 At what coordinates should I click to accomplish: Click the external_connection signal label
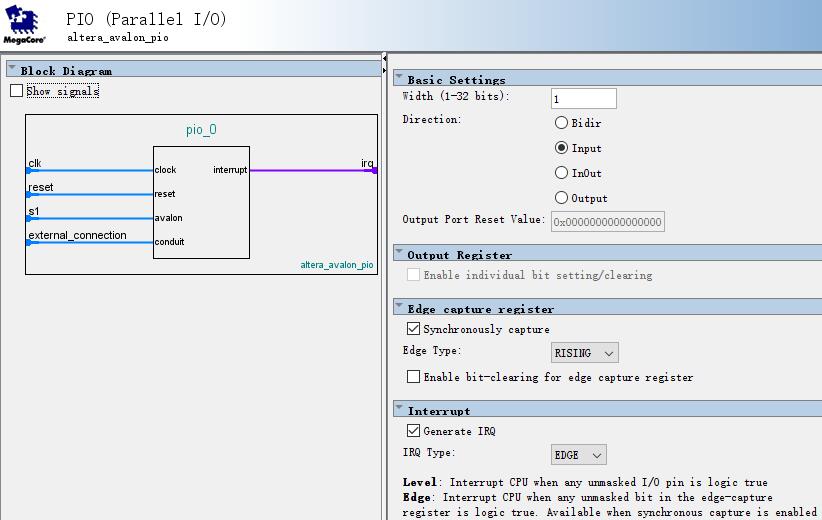[78, 235]
